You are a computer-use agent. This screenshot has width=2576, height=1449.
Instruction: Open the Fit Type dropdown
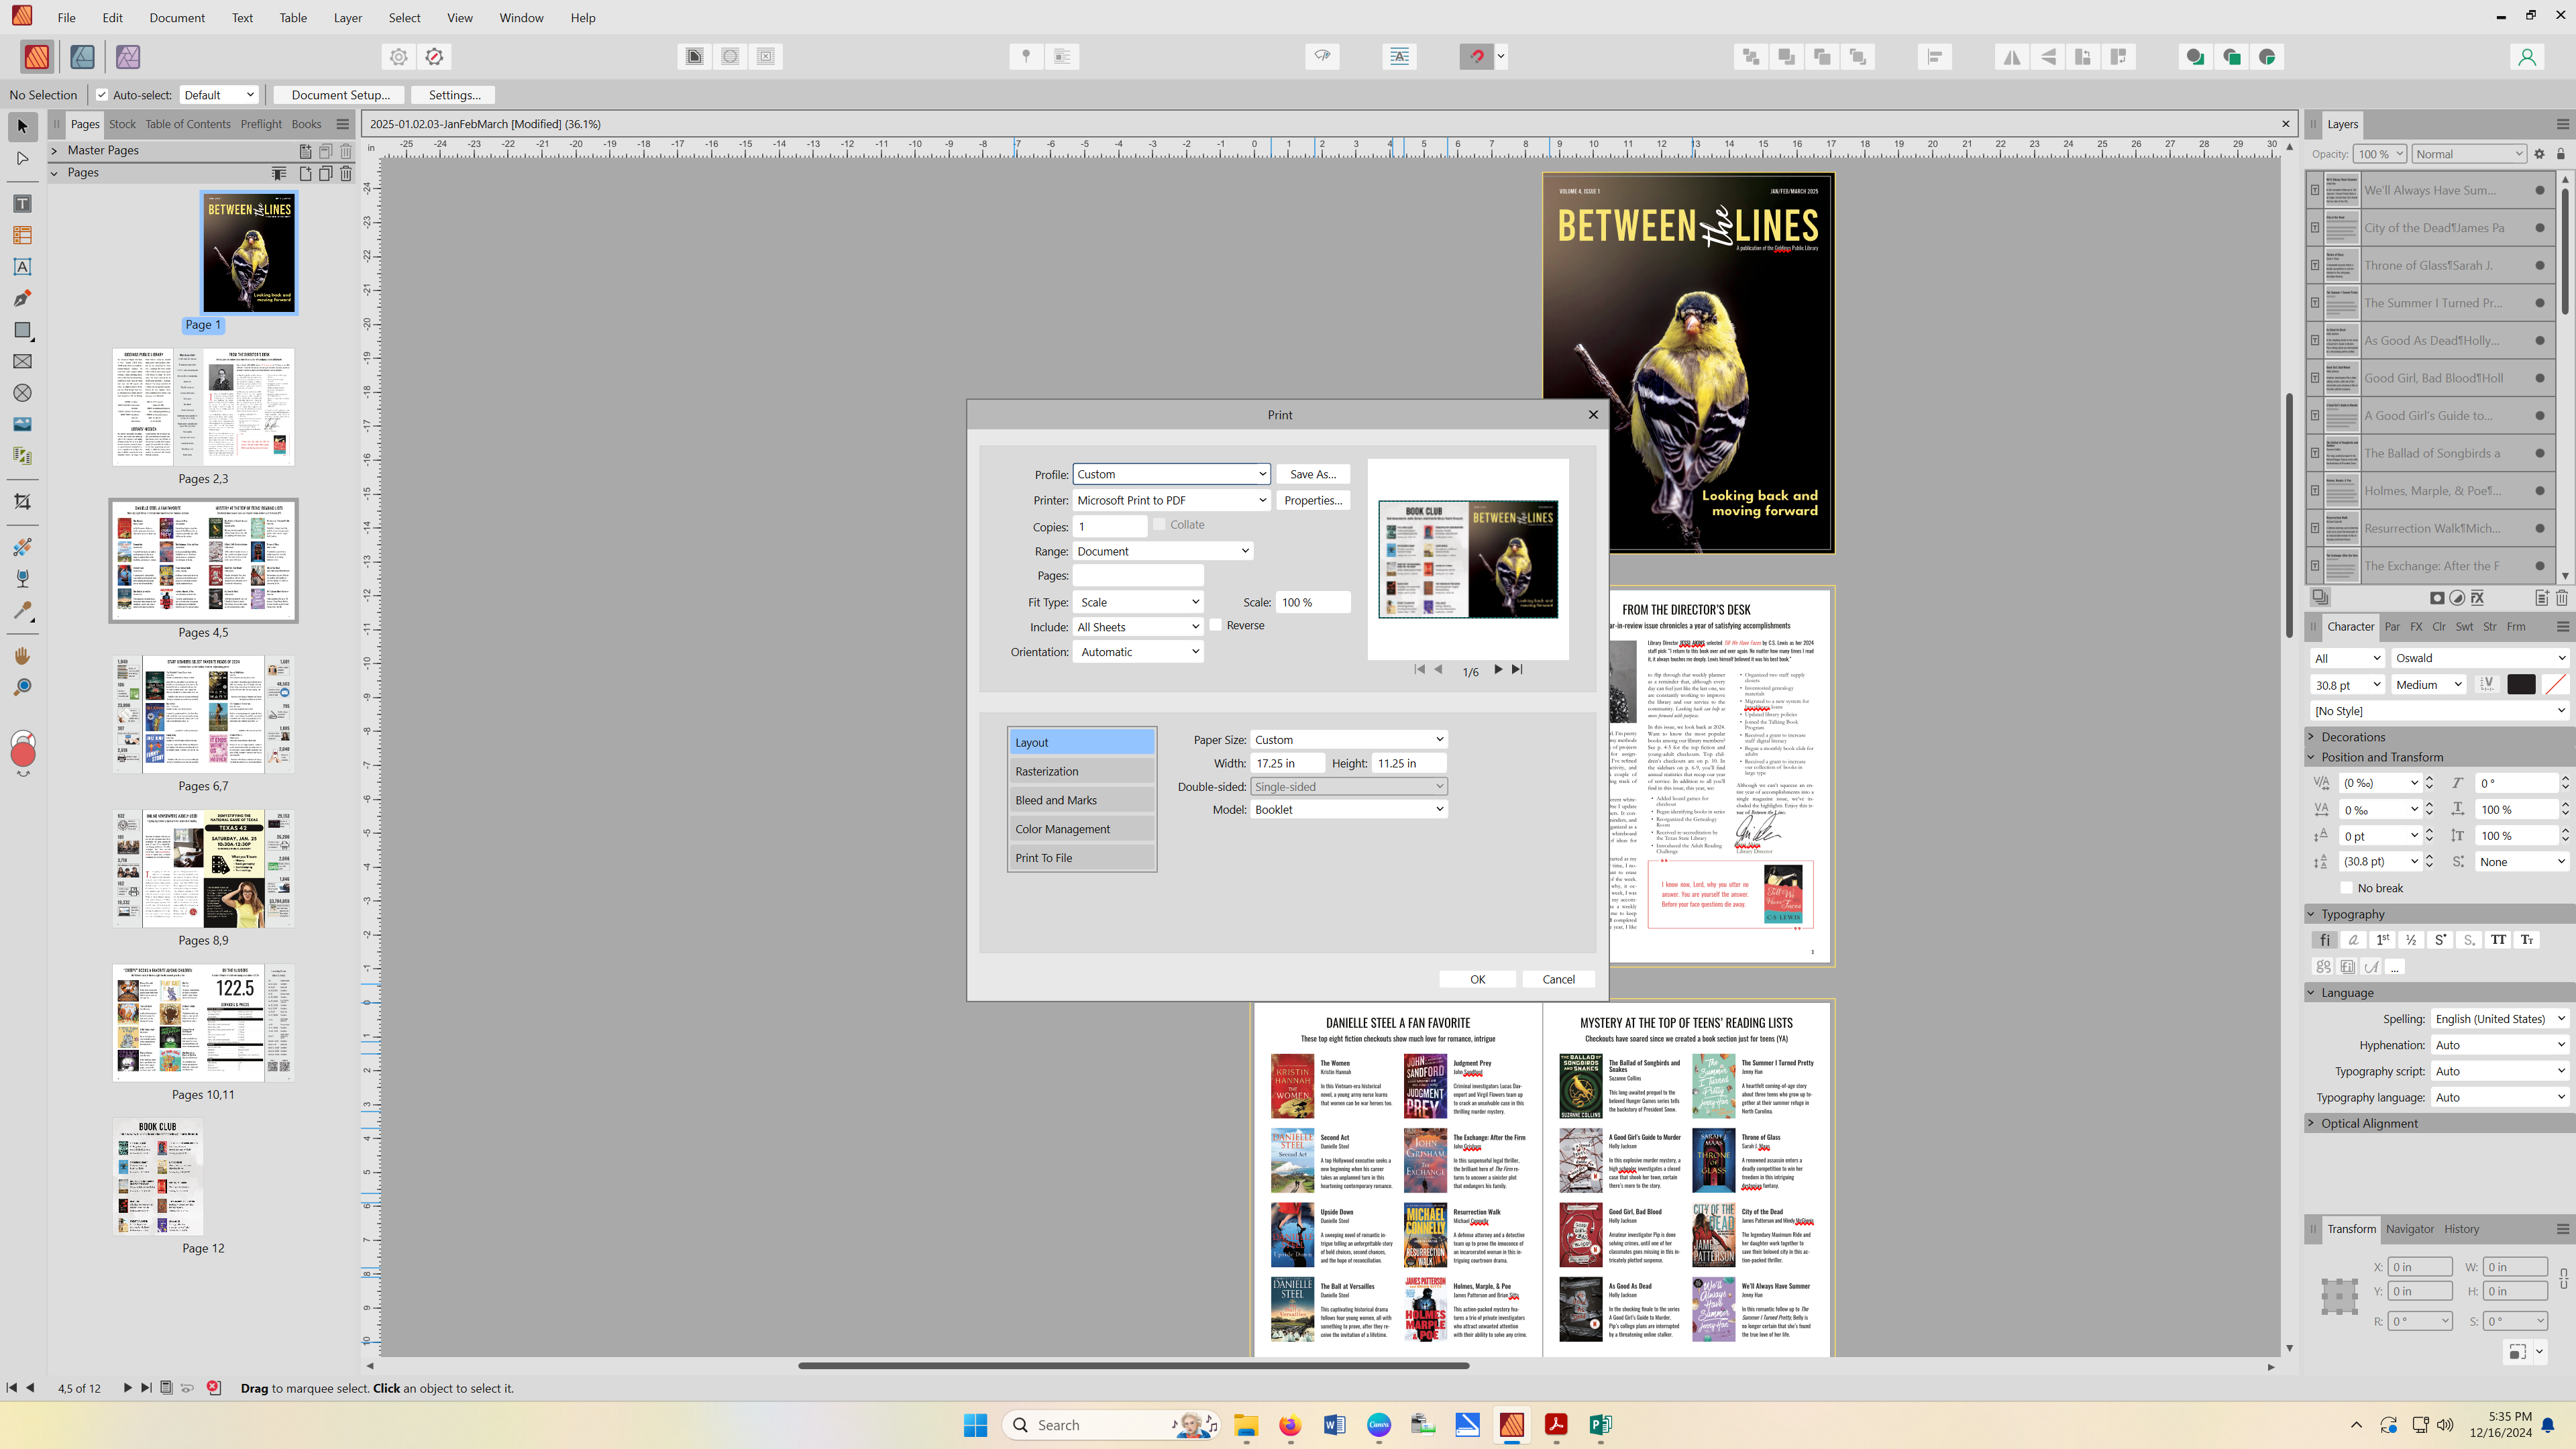pos(1138,602)
